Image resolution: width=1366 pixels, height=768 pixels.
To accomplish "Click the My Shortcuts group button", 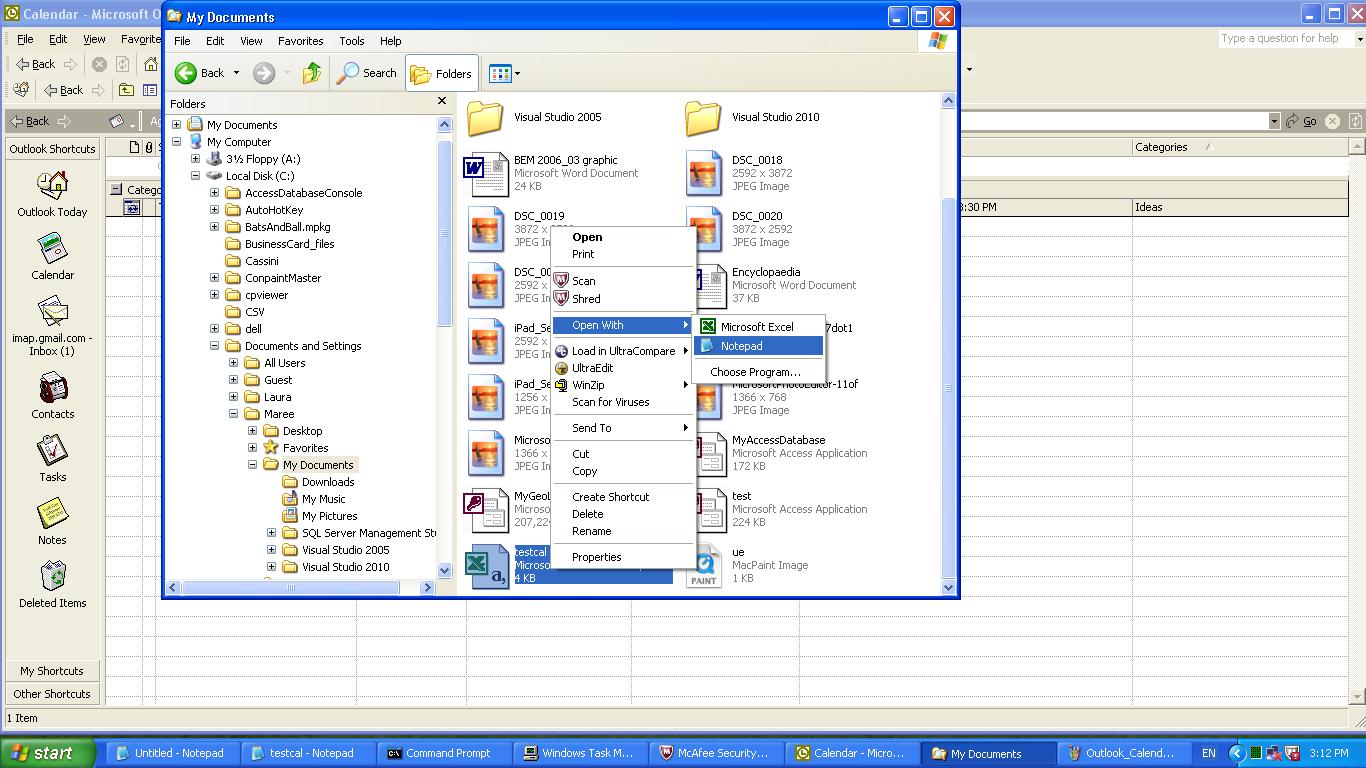I will (x=52, y=671).
